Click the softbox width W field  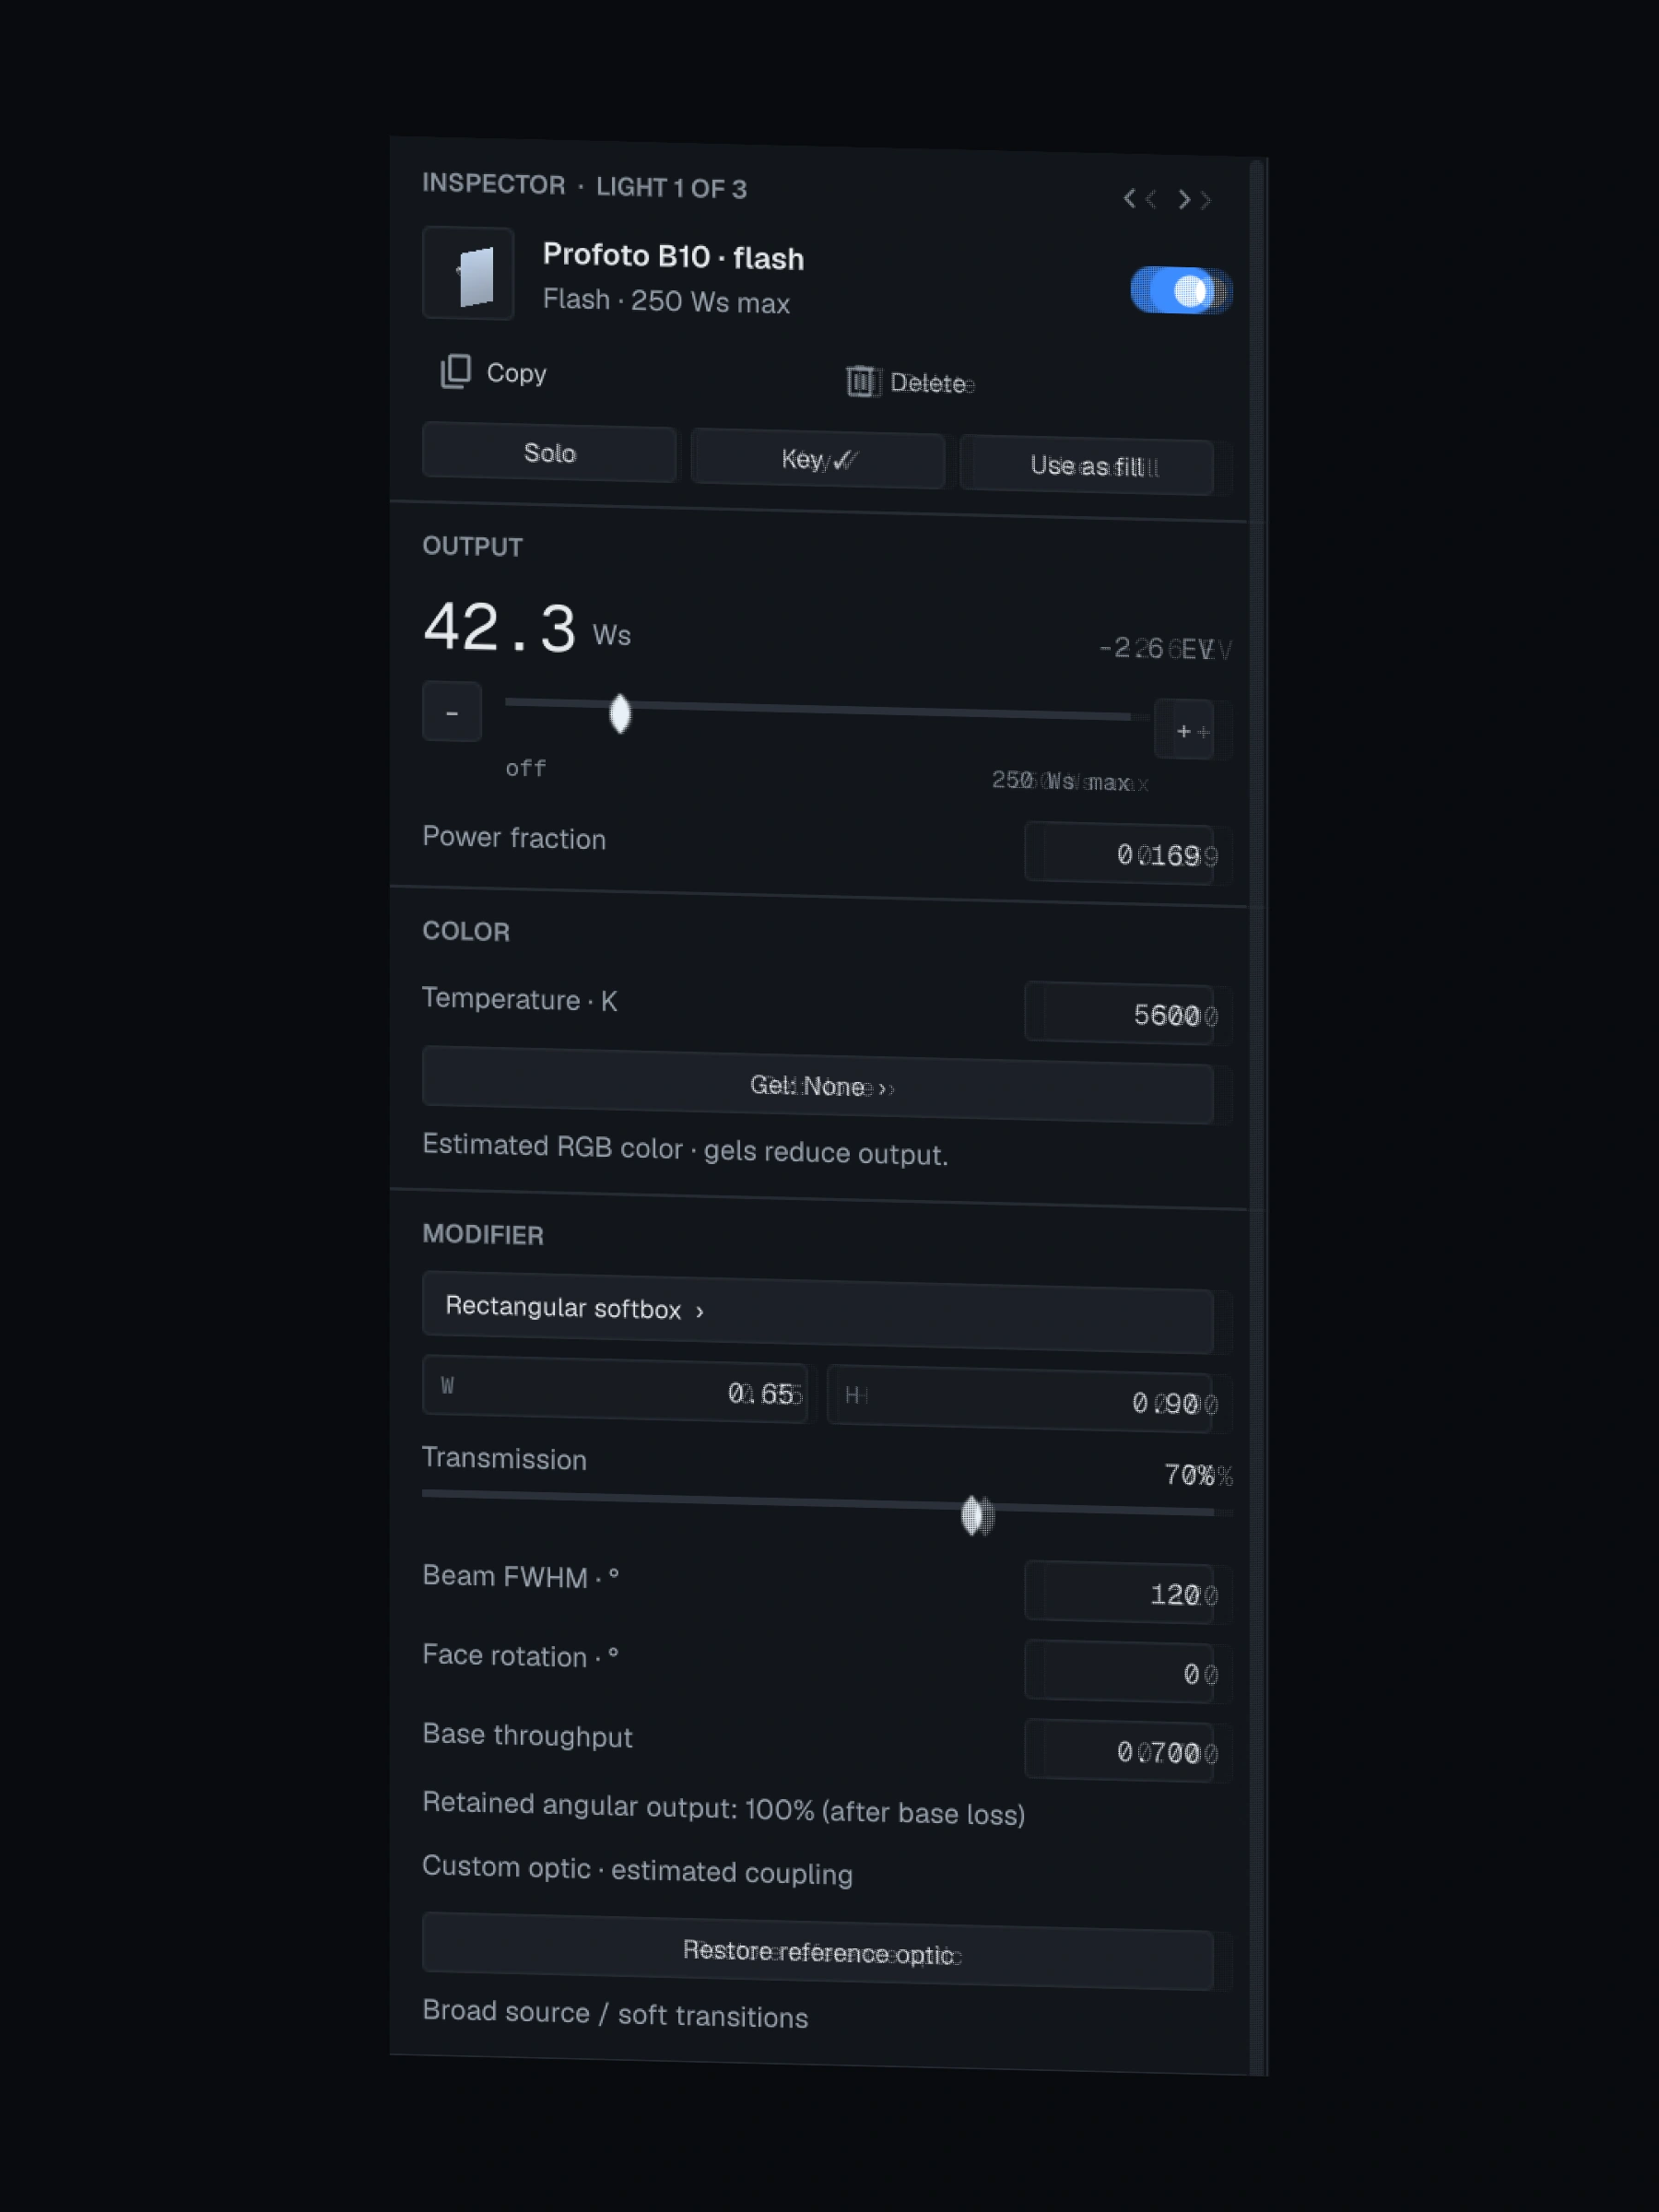coord(614,1389)
